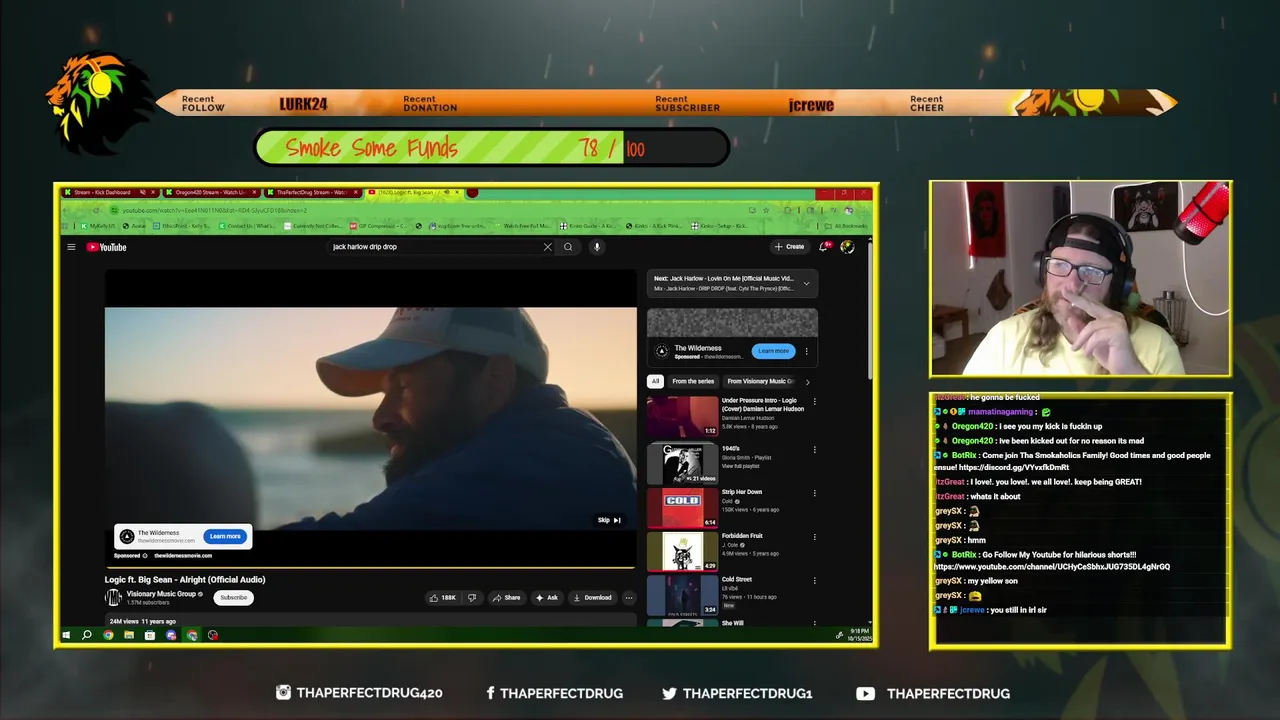The image size is (1280, 720).
Task: Skip the ad in the video player
Action: point(609,520)
